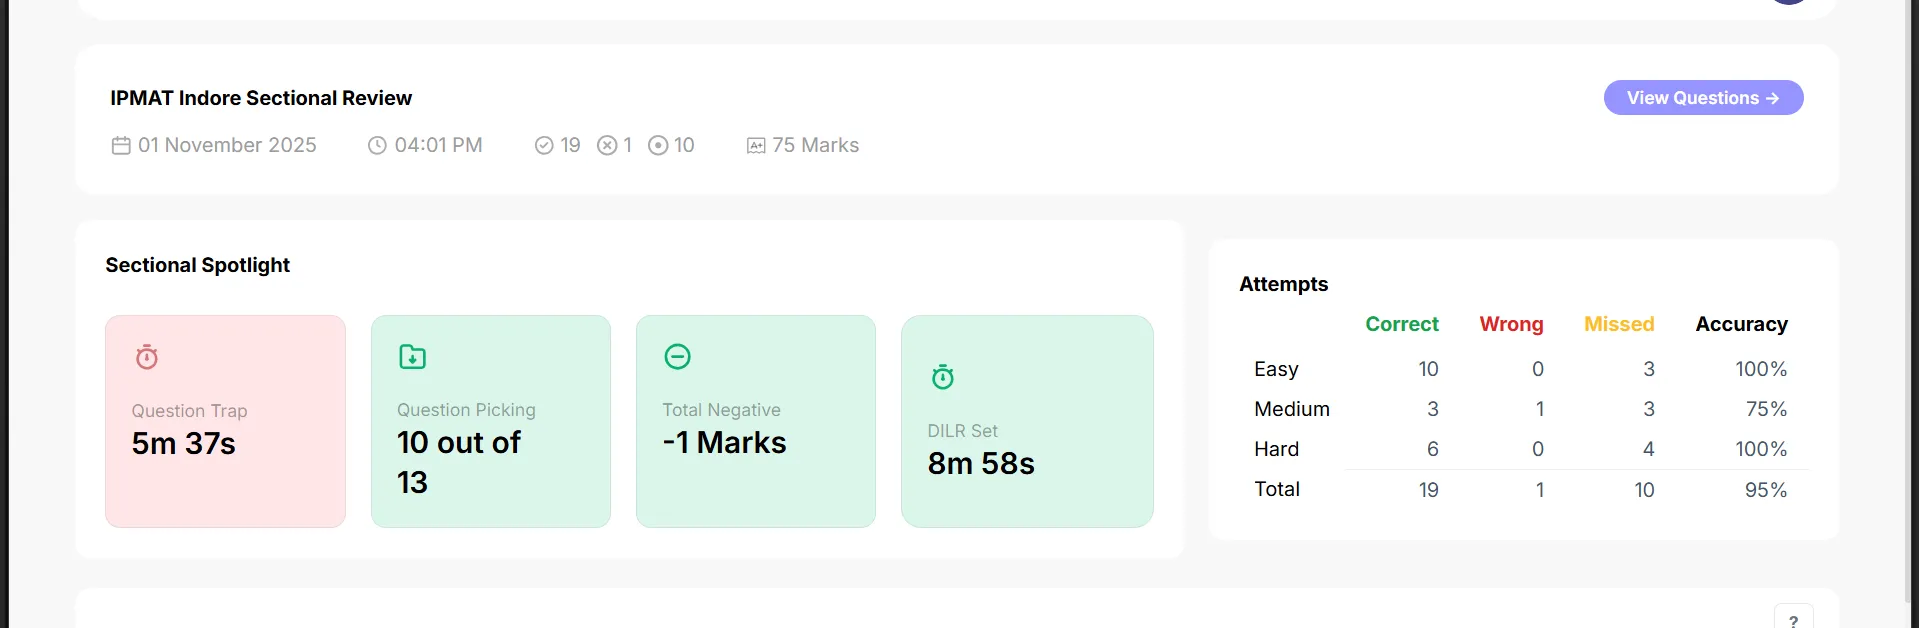
Task: Select the Question Trap 5m 37s card
Action: (225, 421)
